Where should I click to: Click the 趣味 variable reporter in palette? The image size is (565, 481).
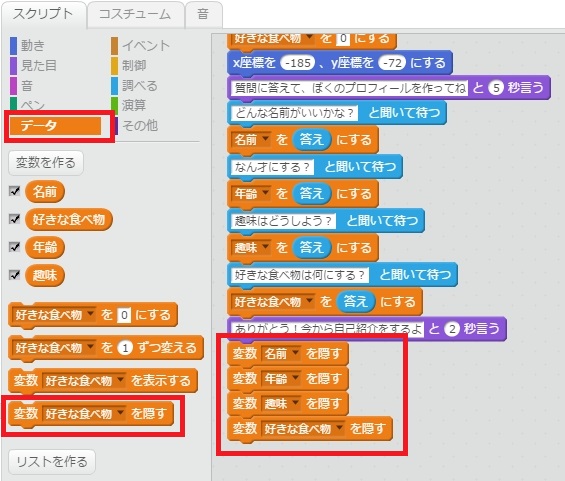45,275
